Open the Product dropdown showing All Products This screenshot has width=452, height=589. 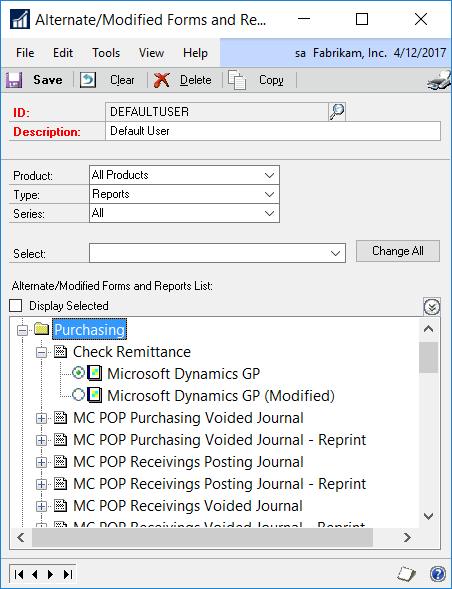click(x=184, y=175)
